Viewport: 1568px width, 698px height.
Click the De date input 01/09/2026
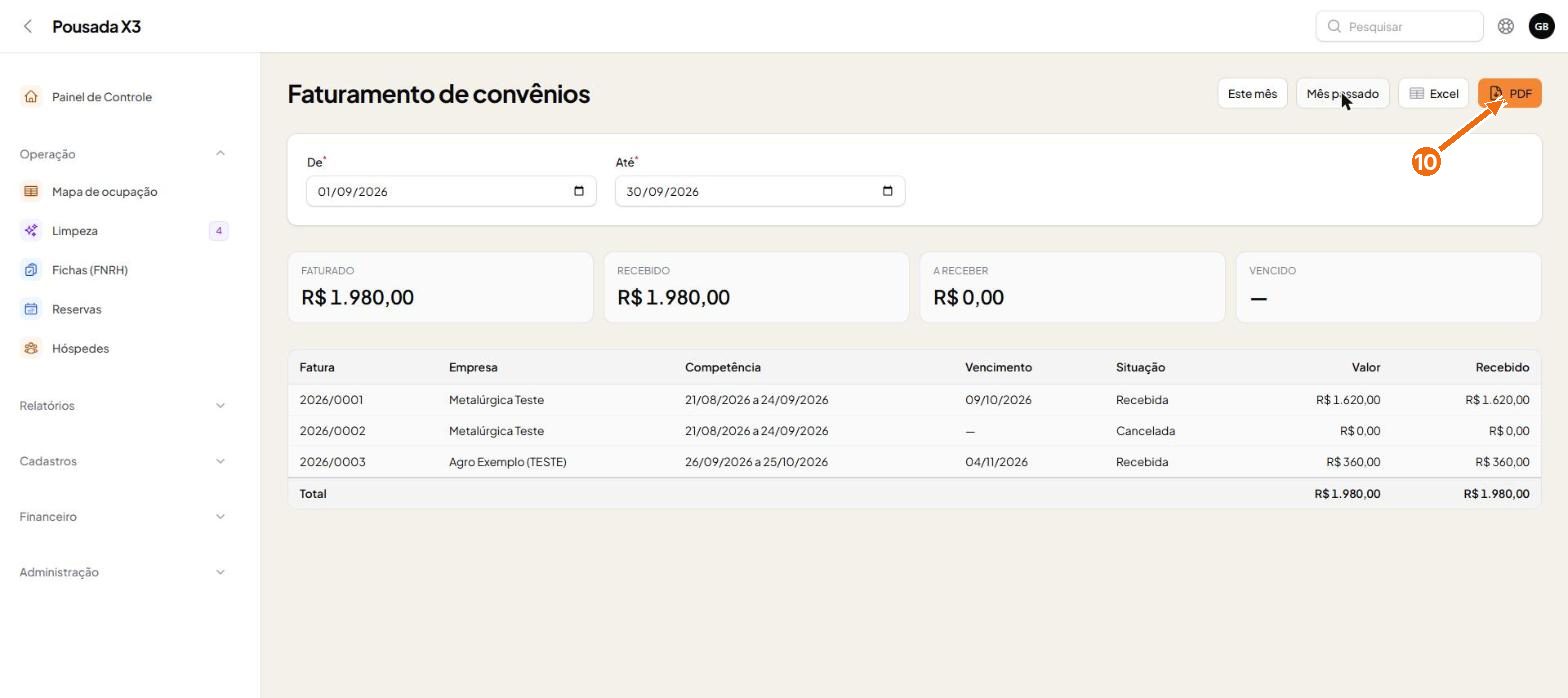click(x=451, y=191)
